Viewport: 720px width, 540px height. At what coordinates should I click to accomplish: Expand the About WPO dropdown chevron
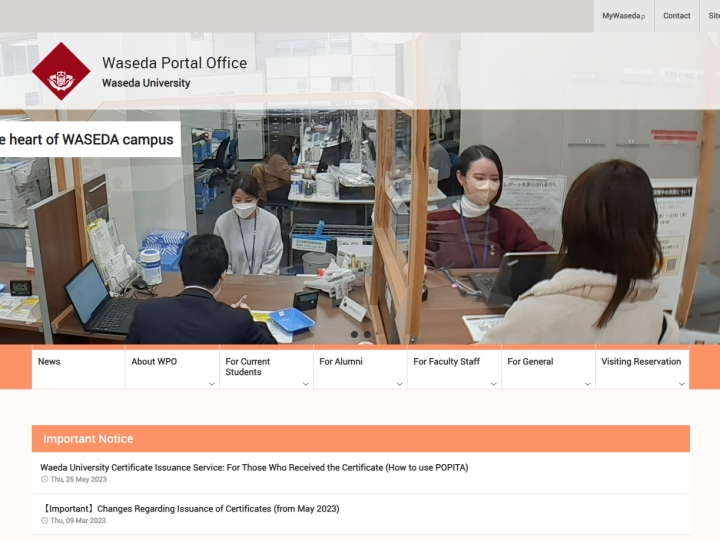[212, 384]
